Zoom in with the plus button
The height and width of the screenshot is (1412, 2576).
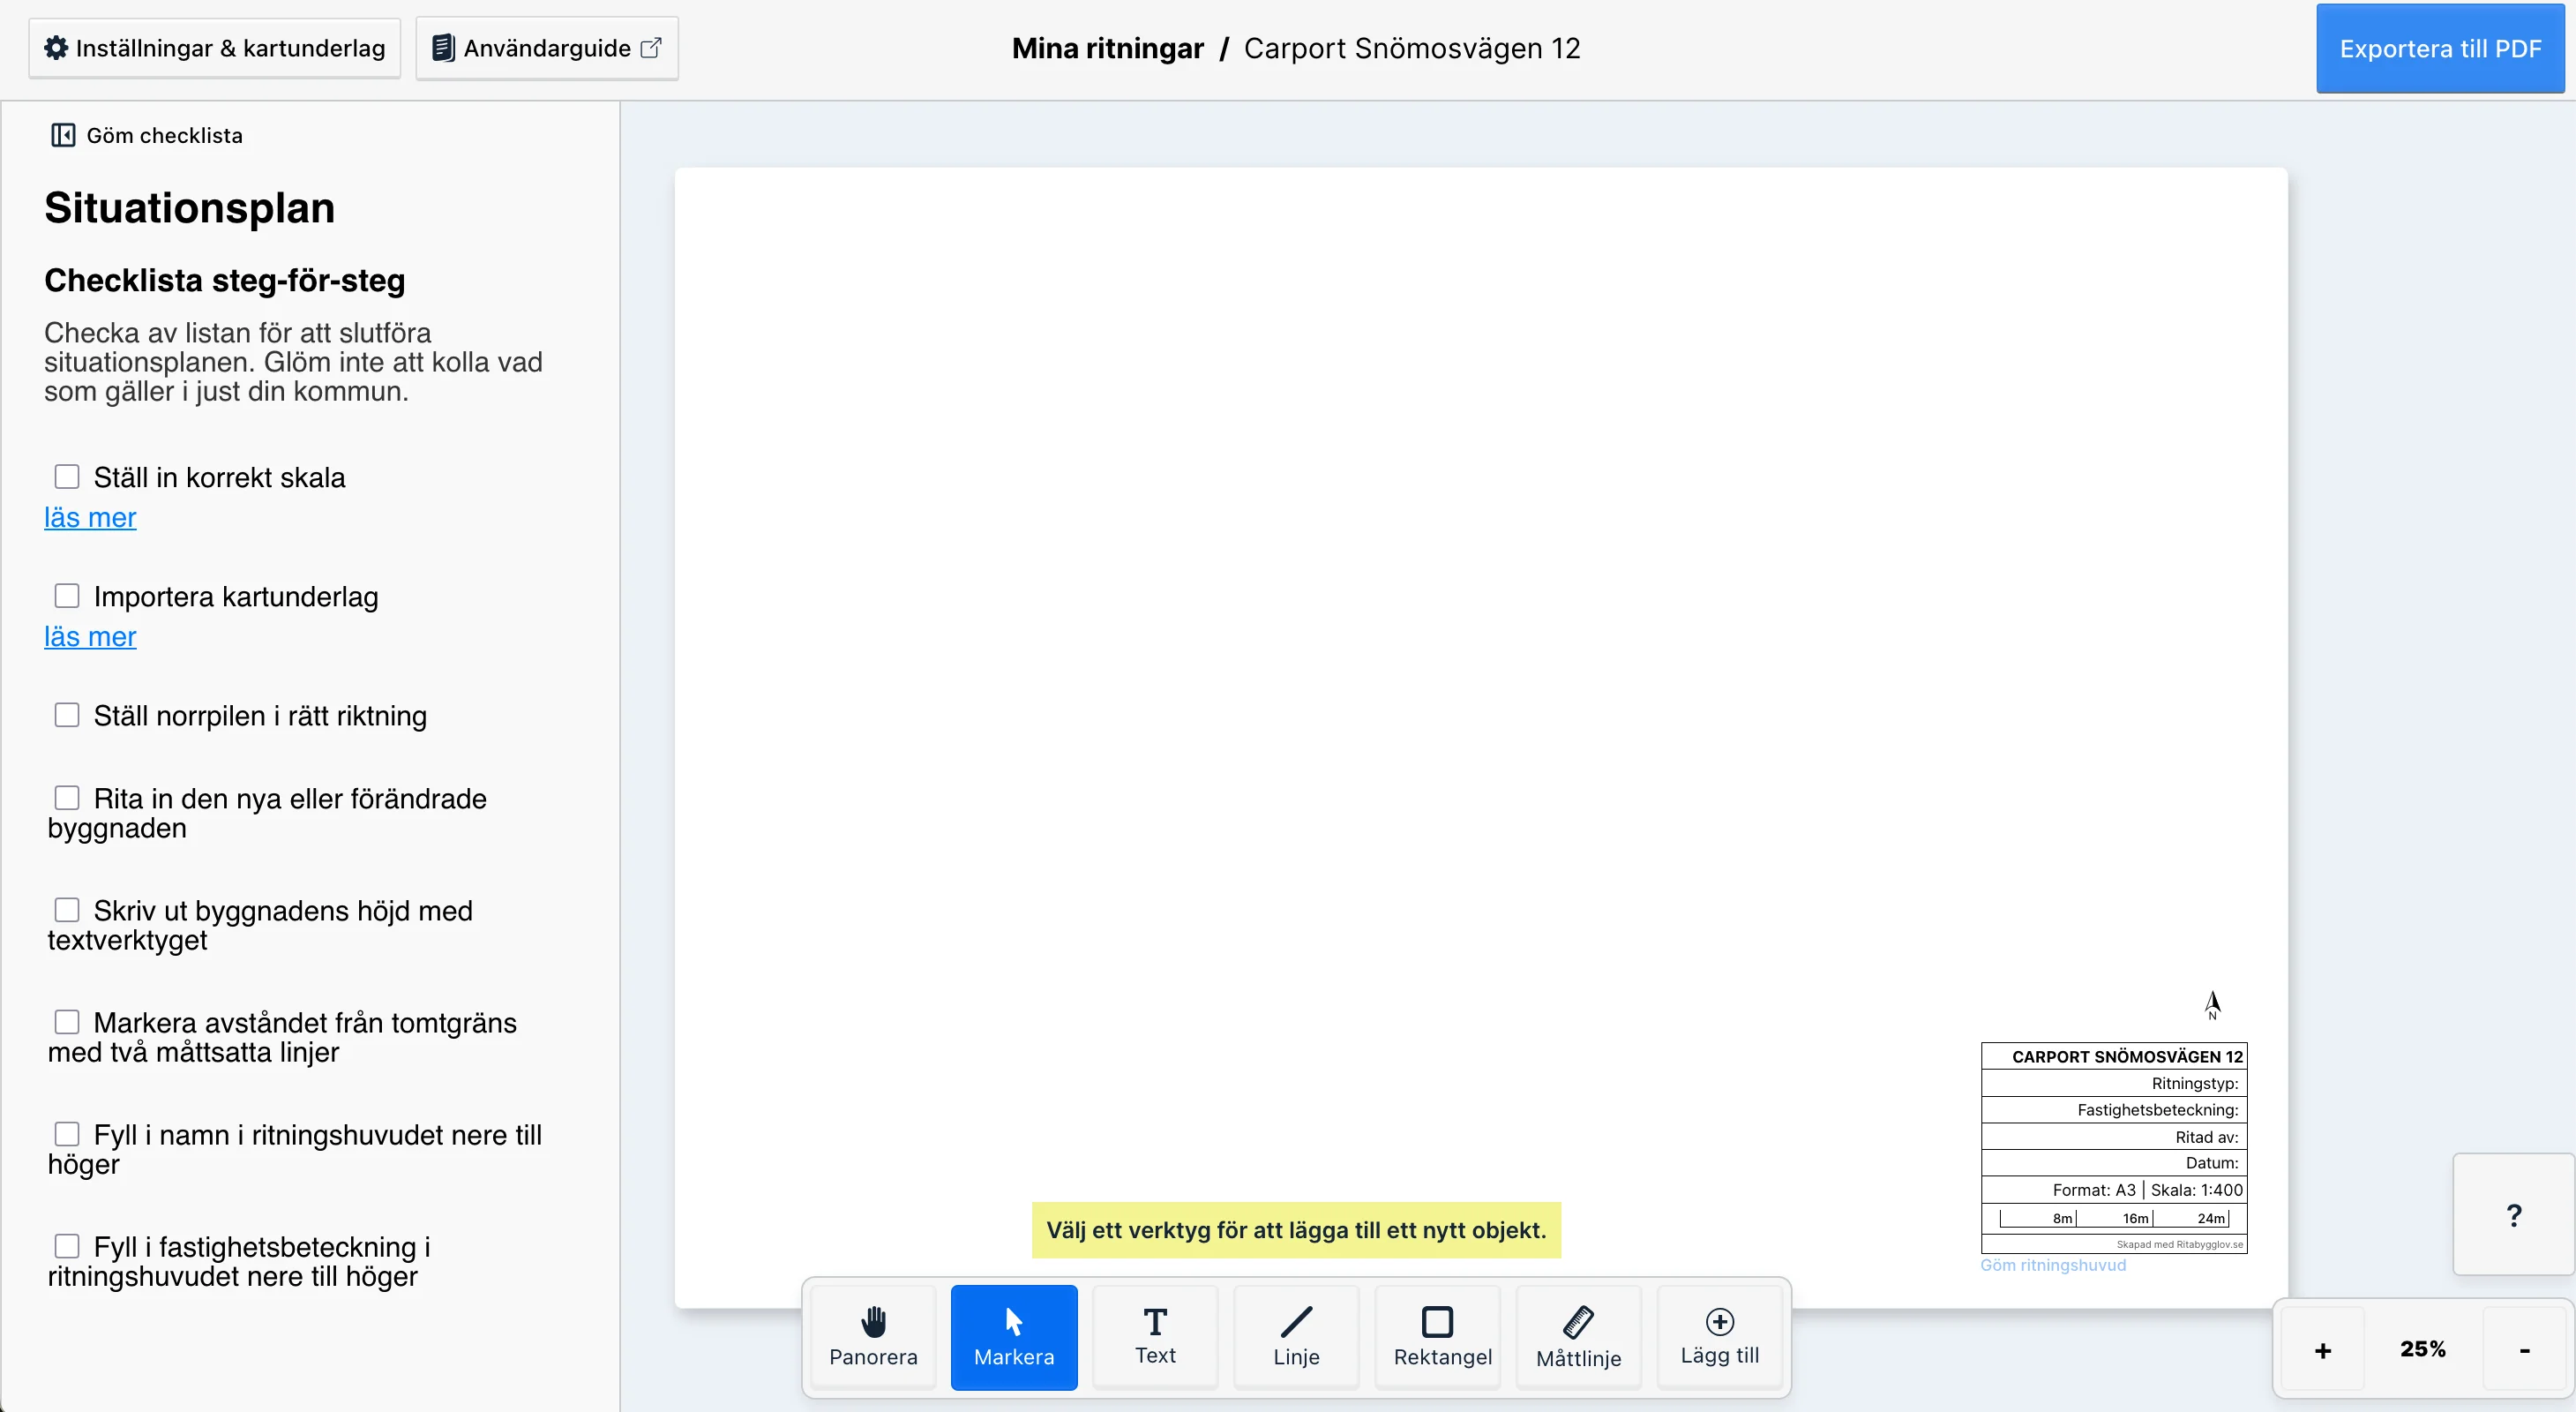(x=2323, y=1350)
